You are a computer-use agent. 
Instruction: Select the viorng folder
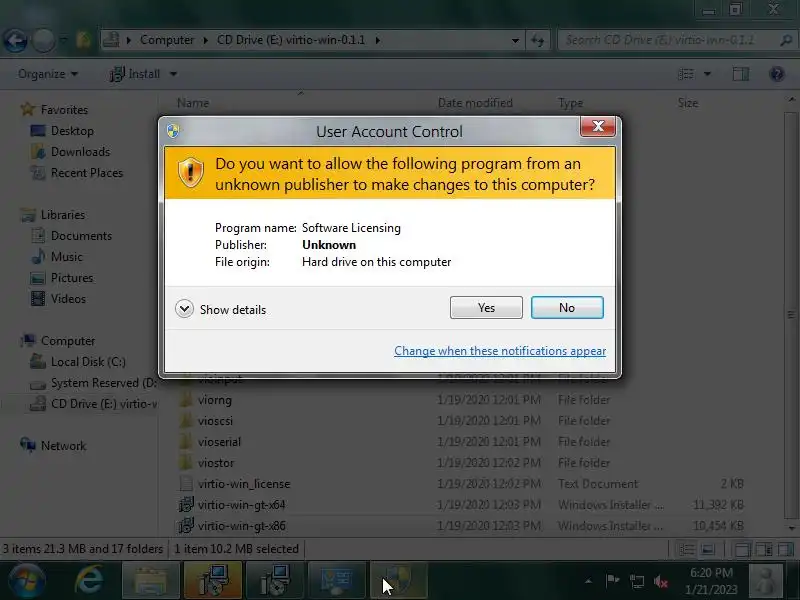214,400
